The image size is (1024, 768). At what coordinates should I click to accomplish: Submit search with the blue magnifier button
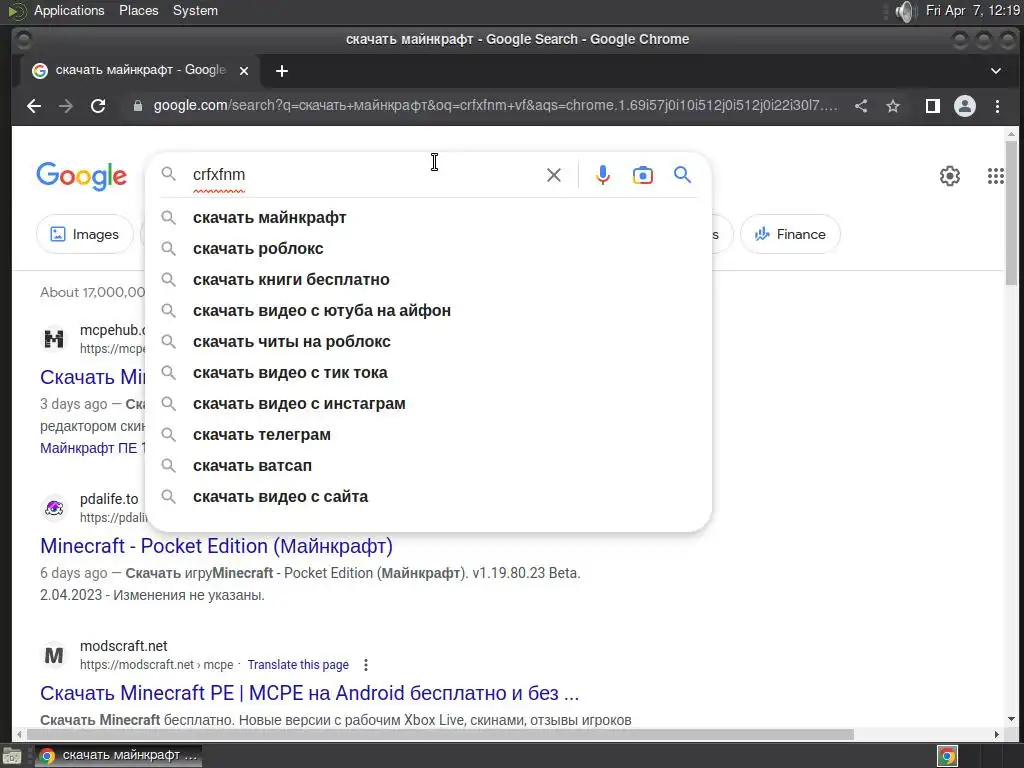[x=682, y=175]
